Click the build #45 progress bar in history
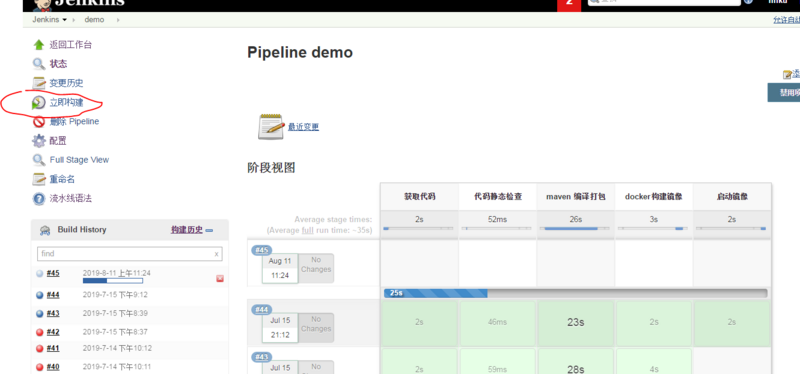The image size is (800, 374). [113, 281]
